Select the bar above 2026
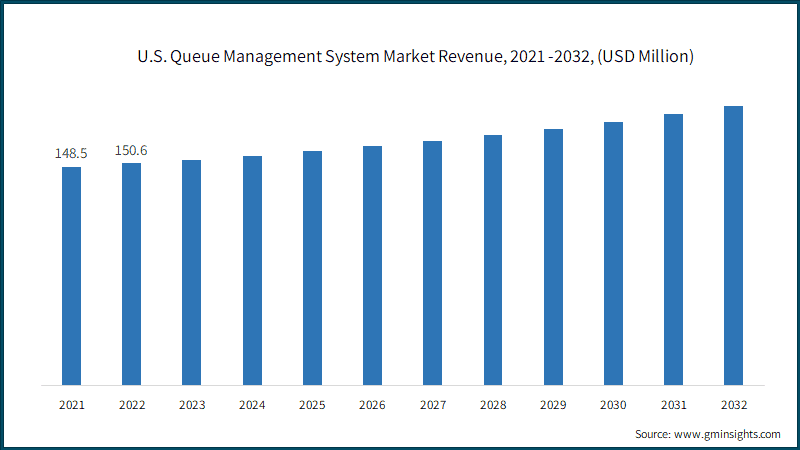The width and height of the screenshot is (800, 450). 372,265
